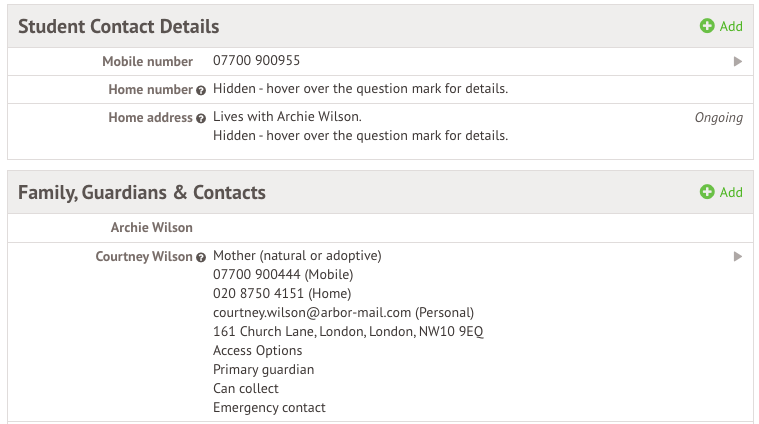Click the question mark icon next to Home number
Viewport: 759px width, 424px height.
pos(201,91)
